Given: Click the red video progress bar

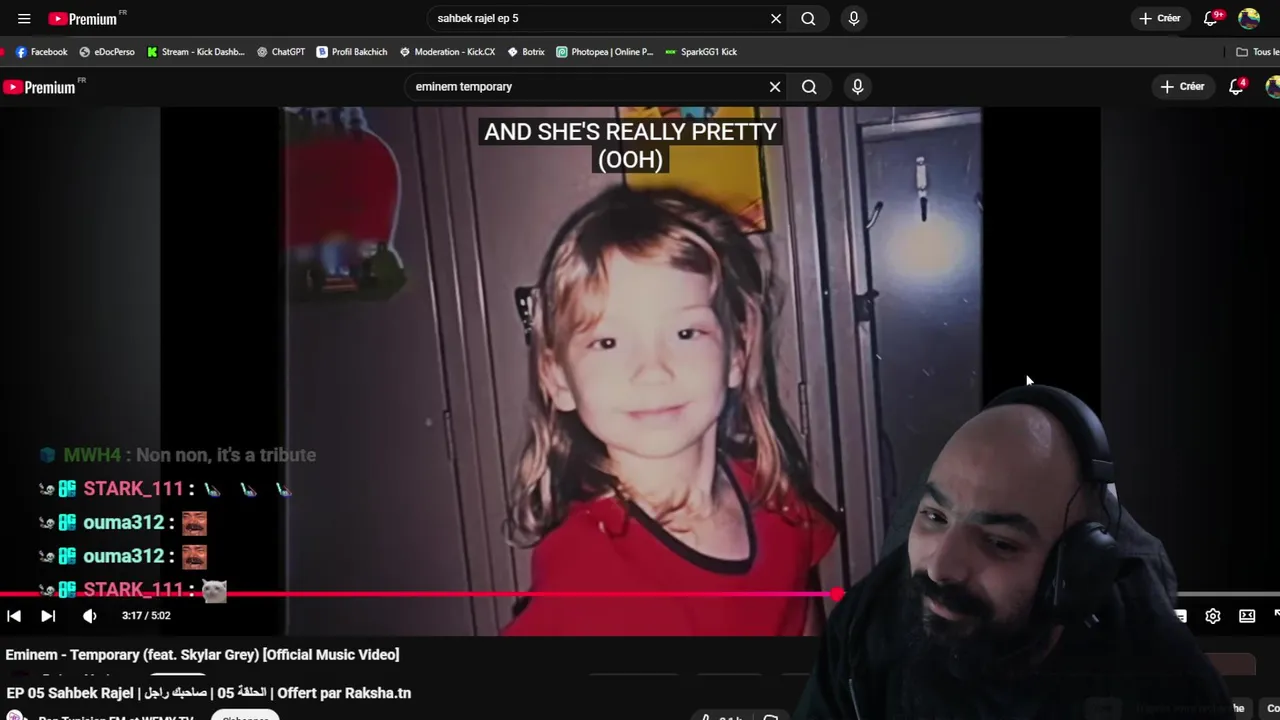Looking at the screenshot, I should [x=418, y=594].
